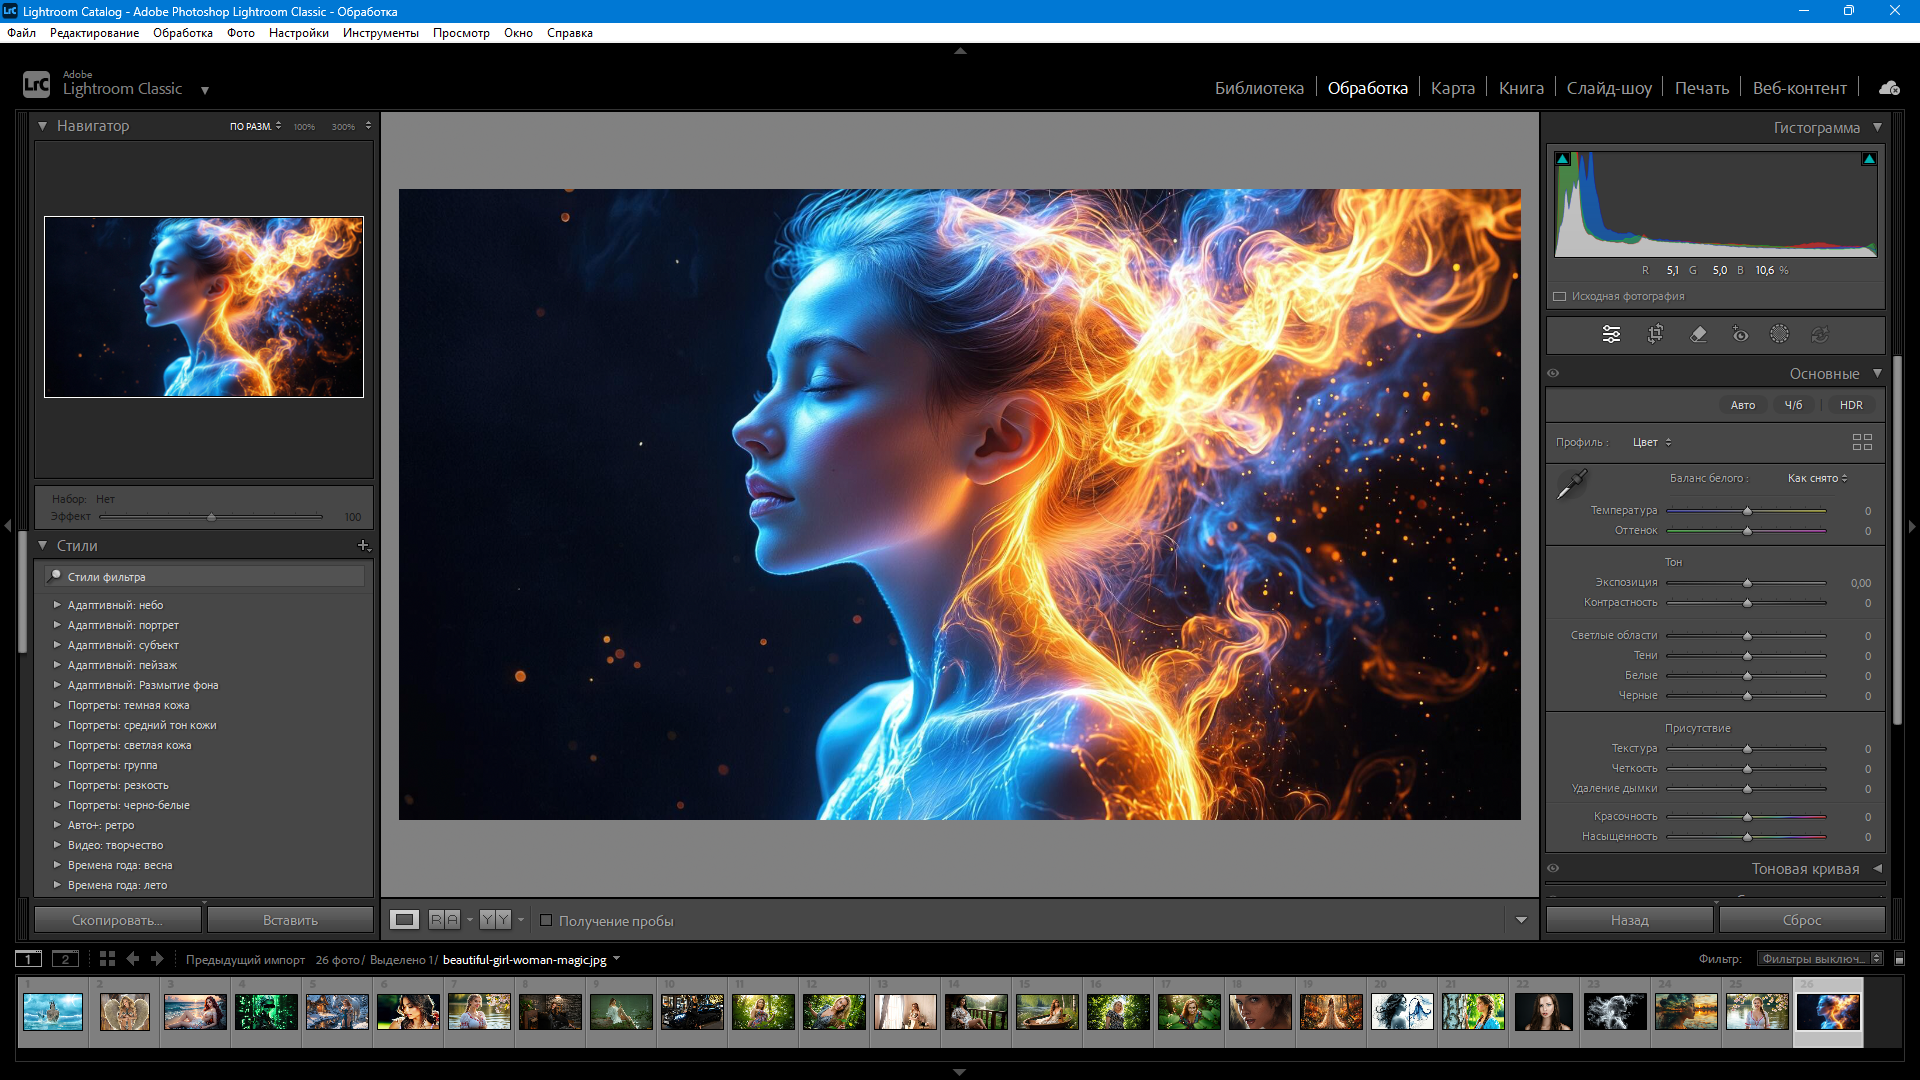Enable the Получение пробы checkbox
The image size is (1920, 1080).
pos(546,920)
